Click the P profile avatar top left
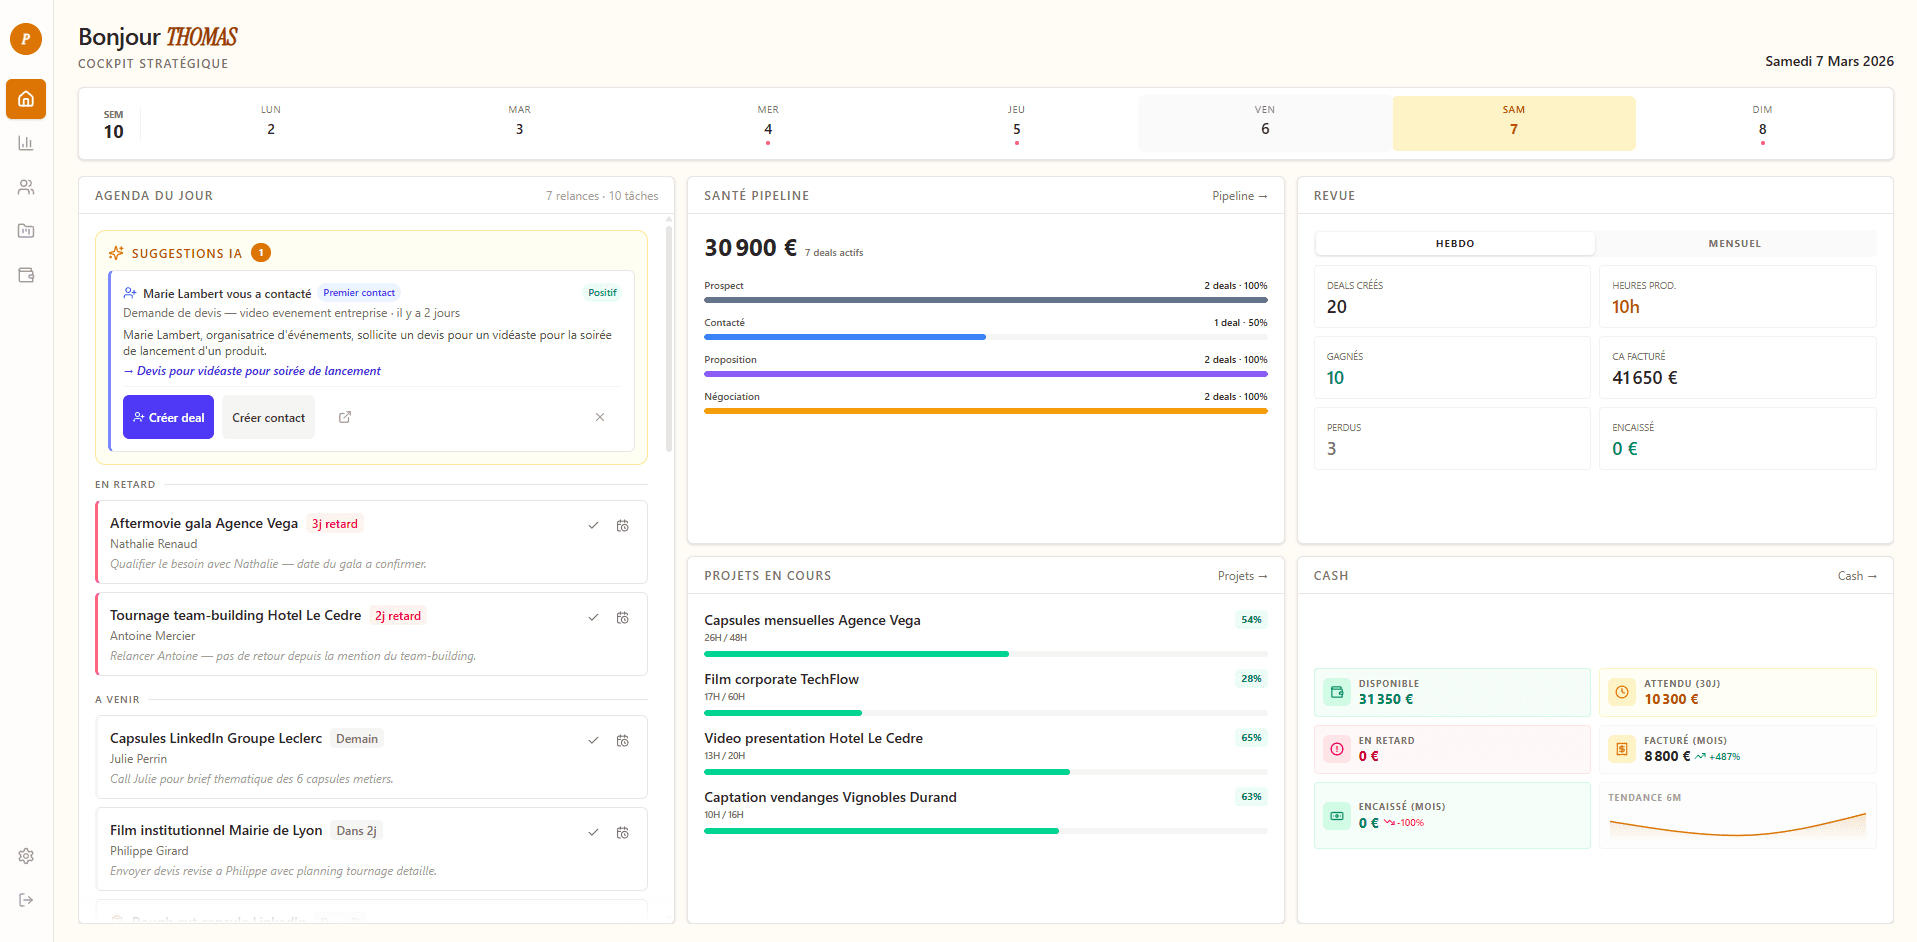 click(25, 39)
